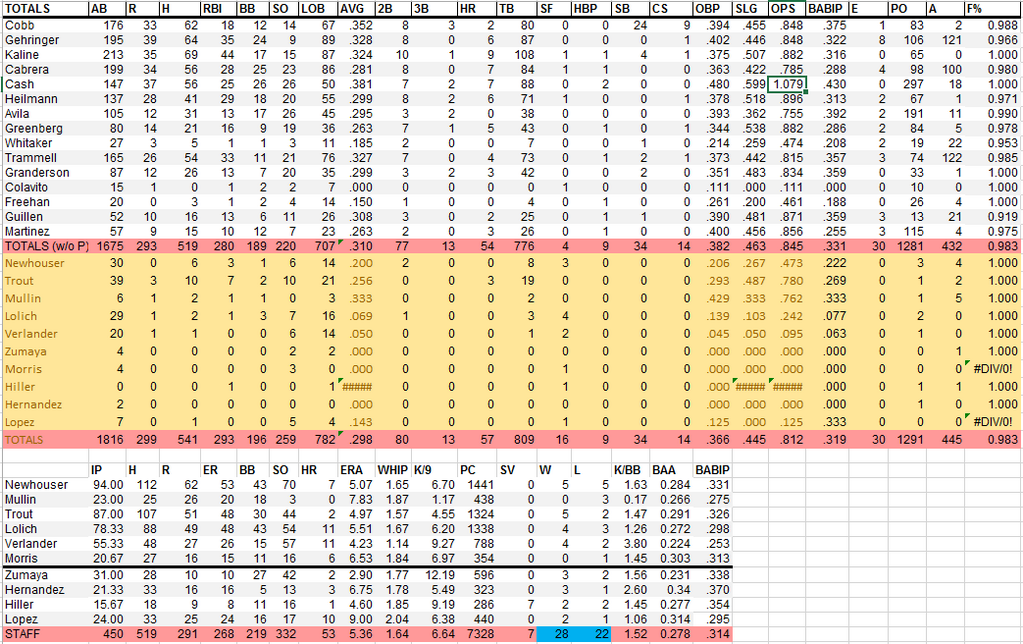Select Kaline's total bases value 108

coord(524,55)
